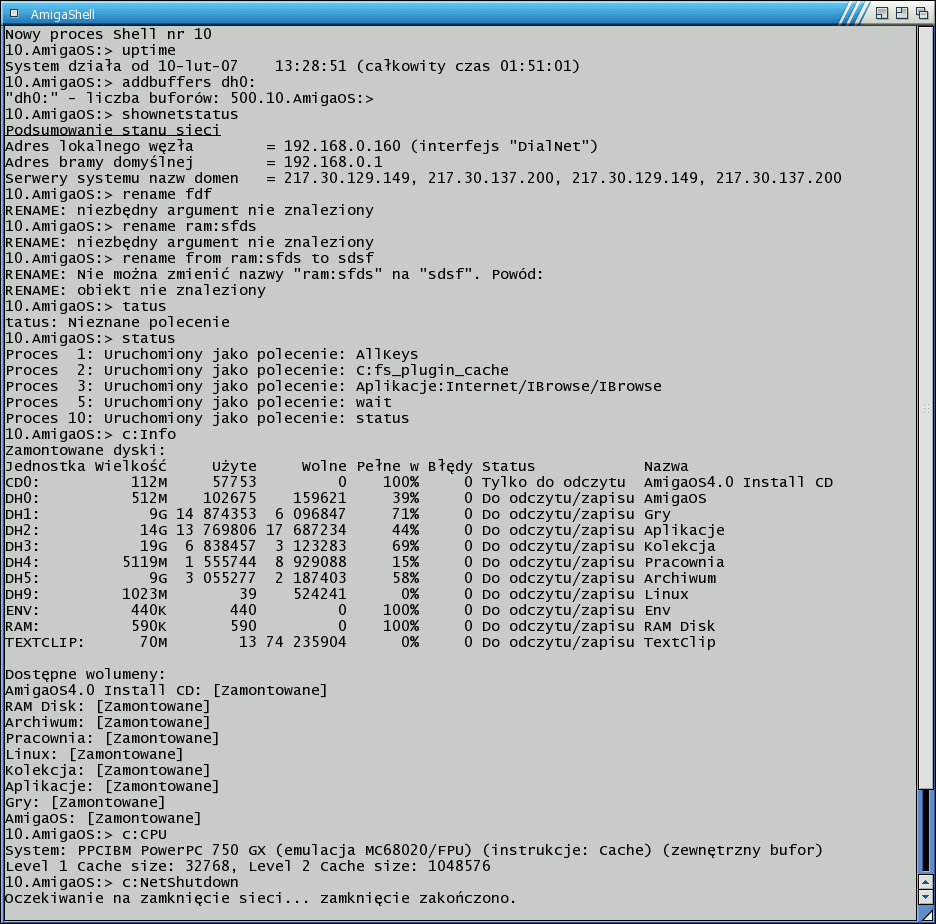Click the 'Nazwa' column header
Screen dimensions: 936x924
[666, 466]
